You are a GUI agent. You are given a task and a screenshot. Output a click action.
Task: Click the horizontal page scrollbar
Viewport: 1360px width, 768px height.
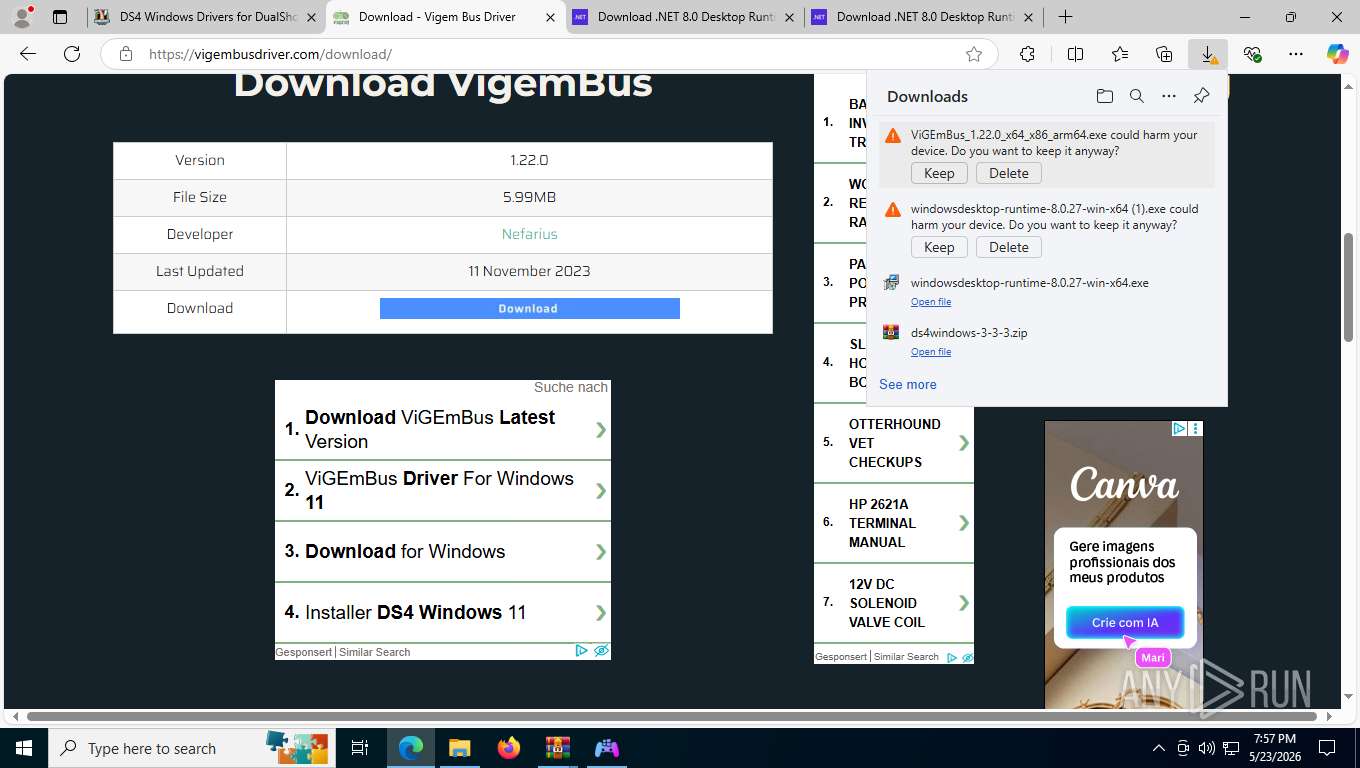[670, 716]
